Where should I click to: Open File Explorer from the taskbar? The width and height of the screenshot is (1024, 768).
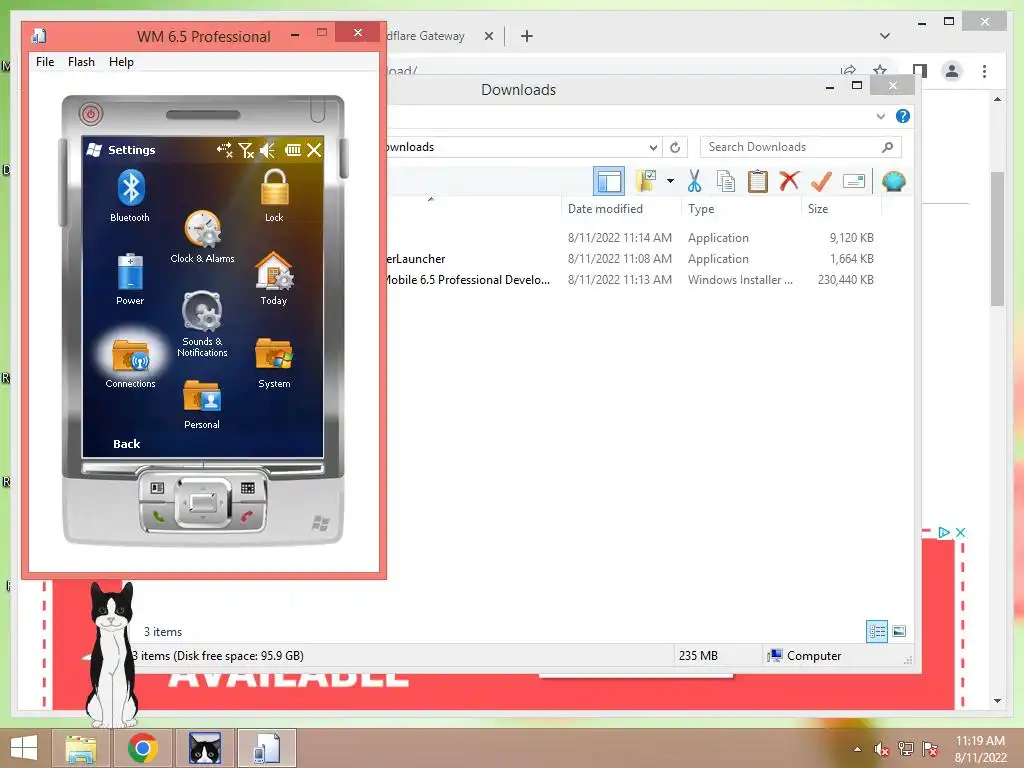click(81, 748)
